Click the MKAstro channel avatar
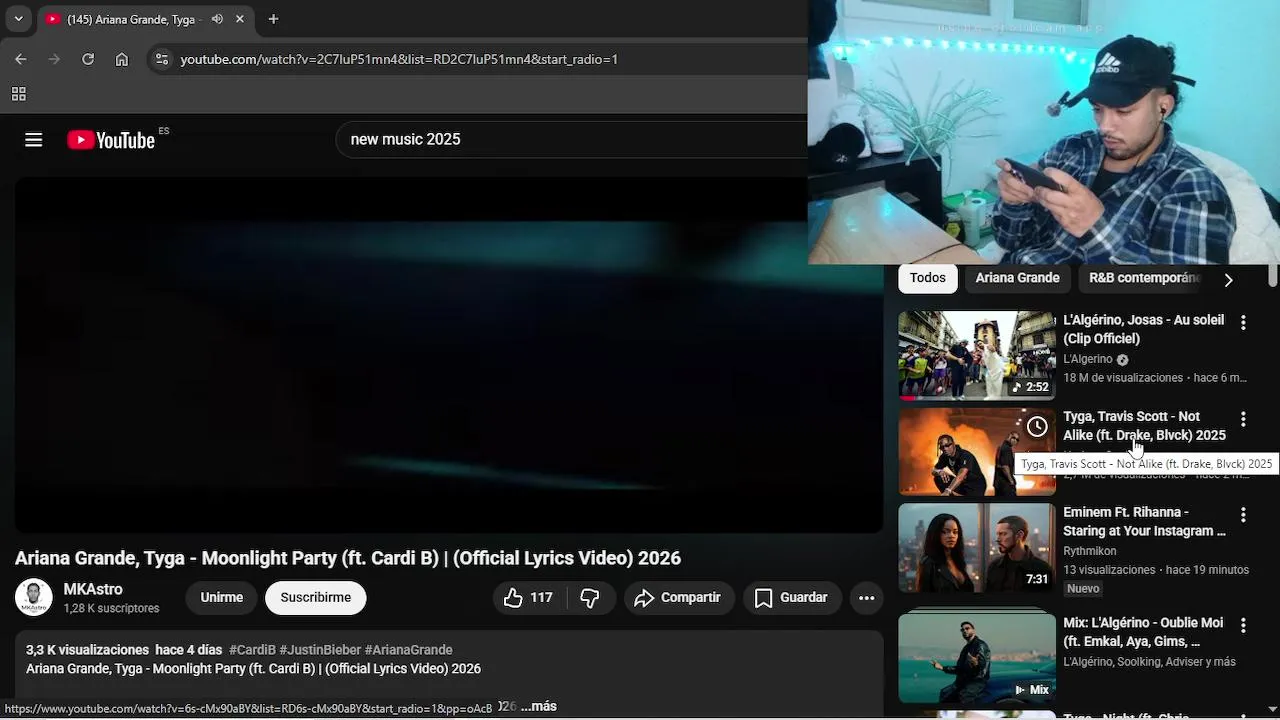 point(33,597)
